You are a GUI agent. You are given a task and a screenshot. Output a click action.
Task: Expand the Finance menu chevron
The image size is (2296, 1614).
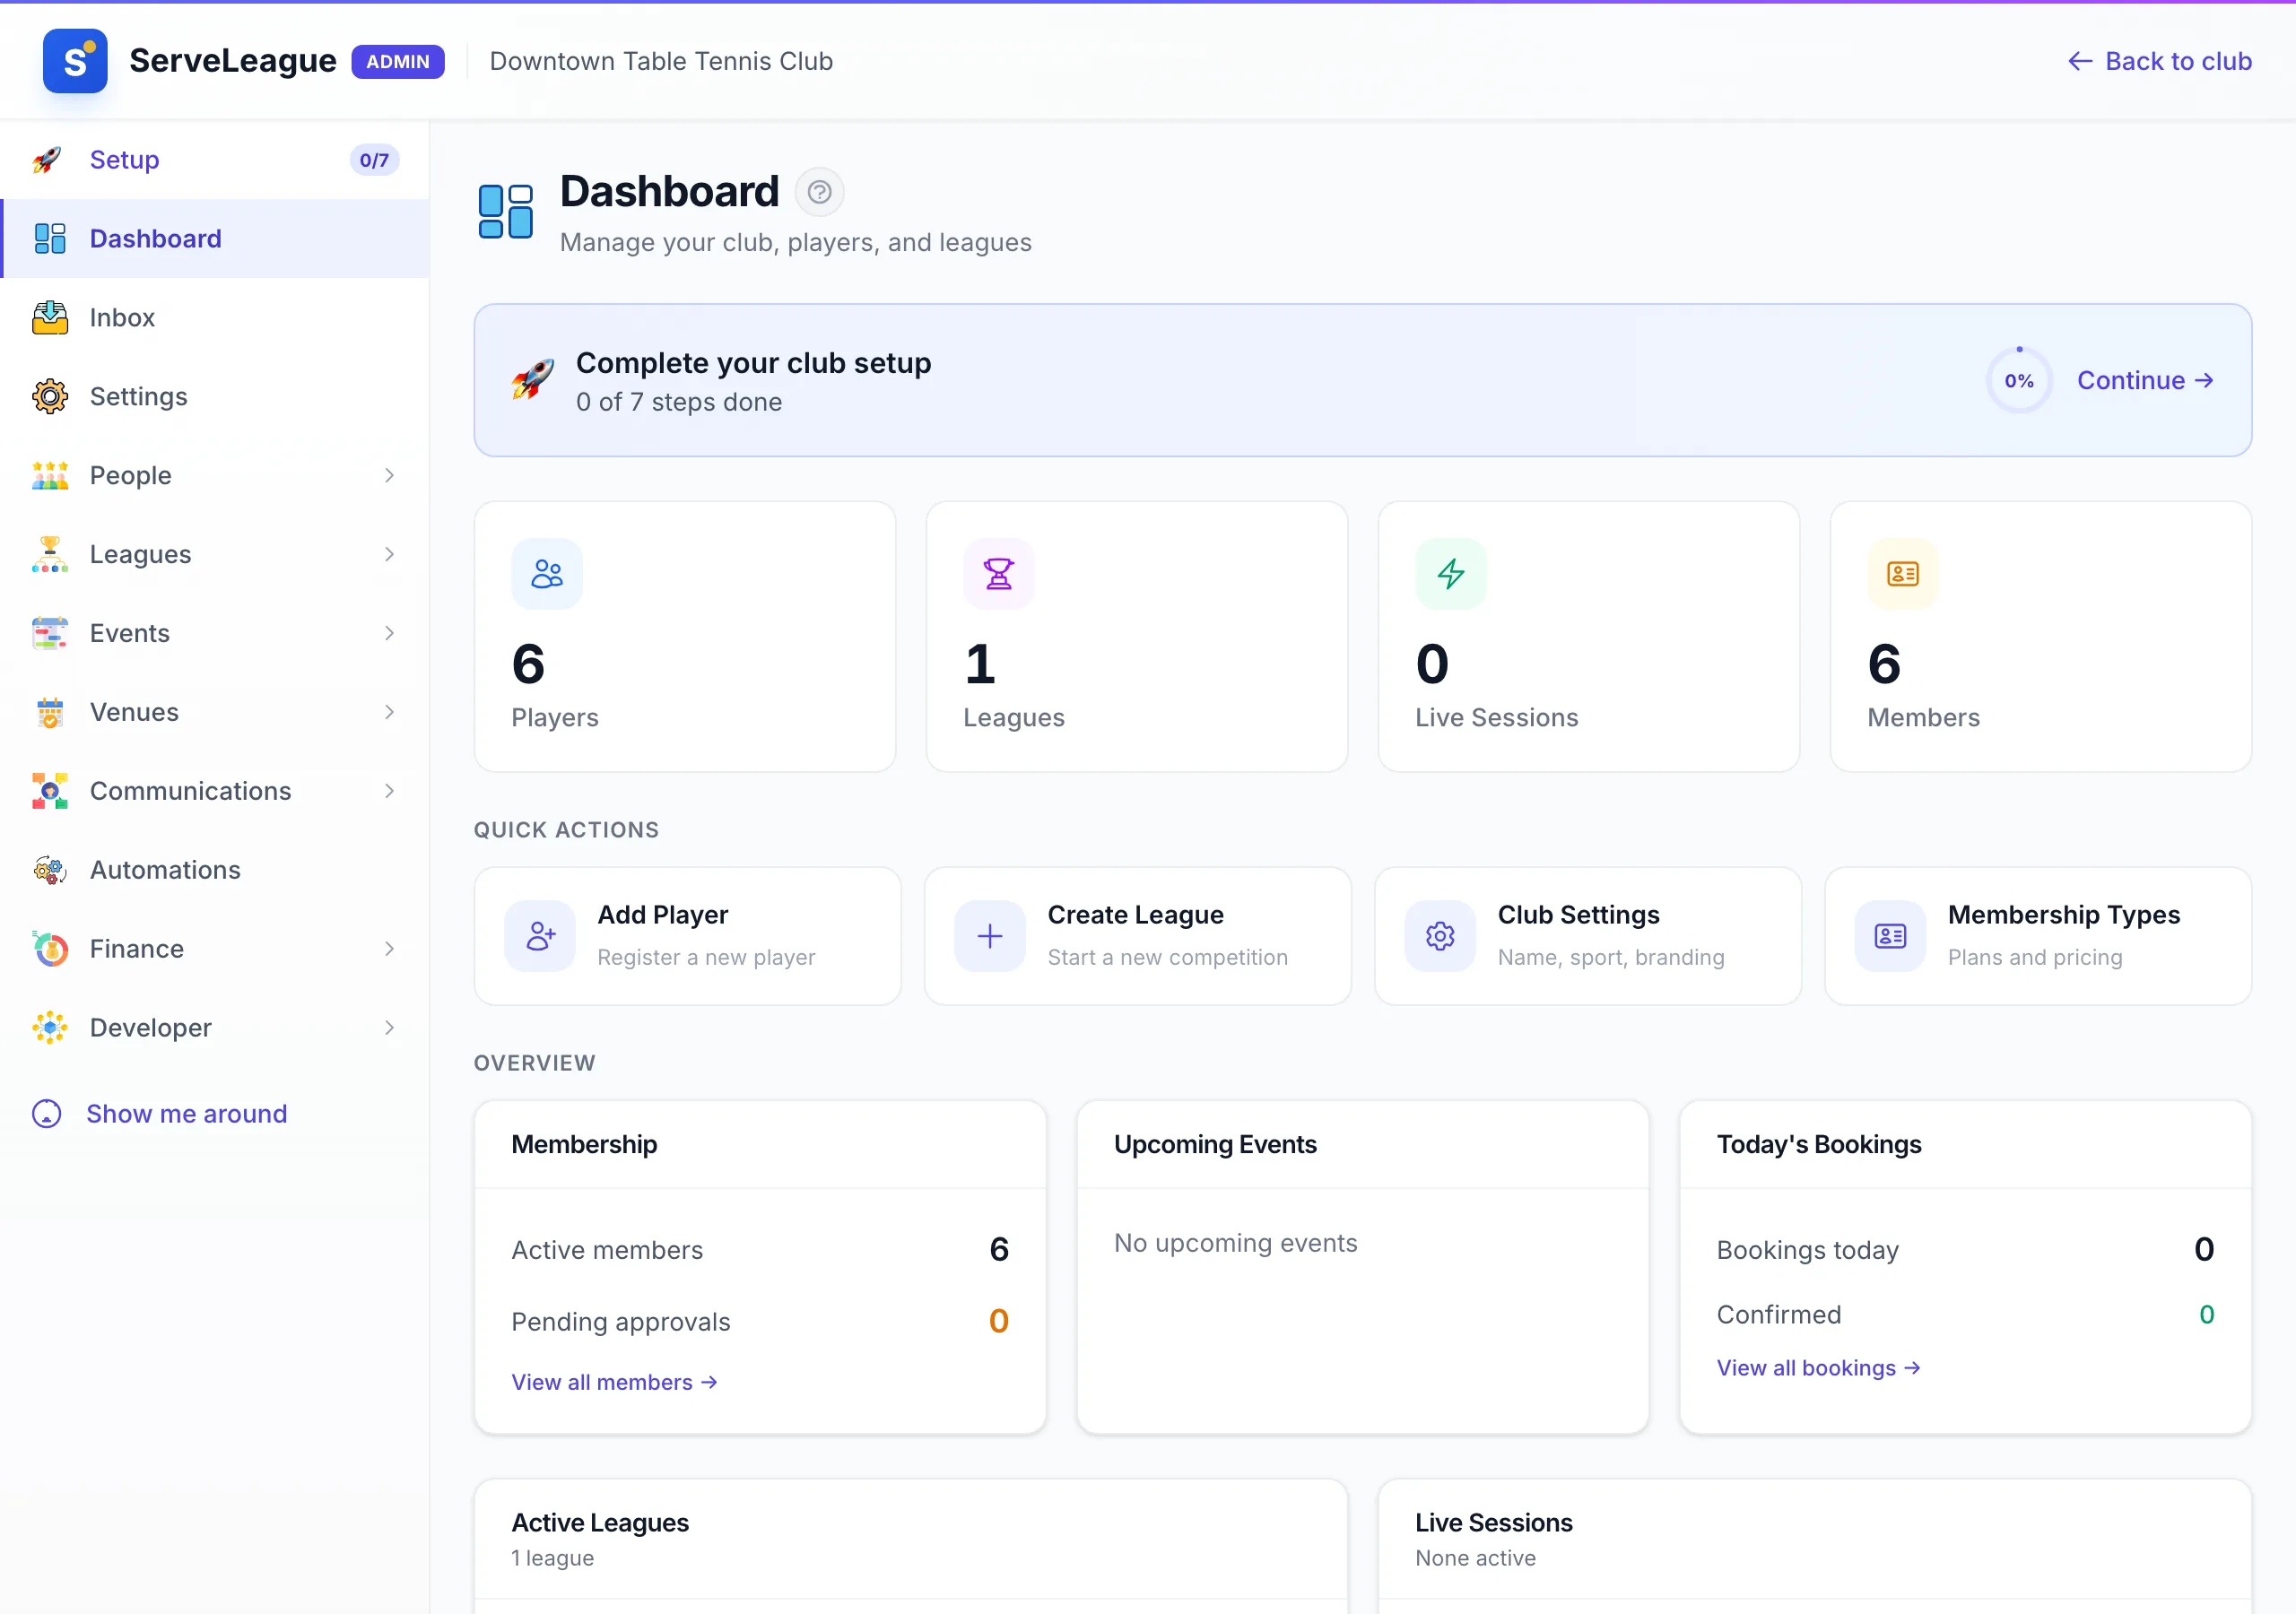tap(389, 950)
